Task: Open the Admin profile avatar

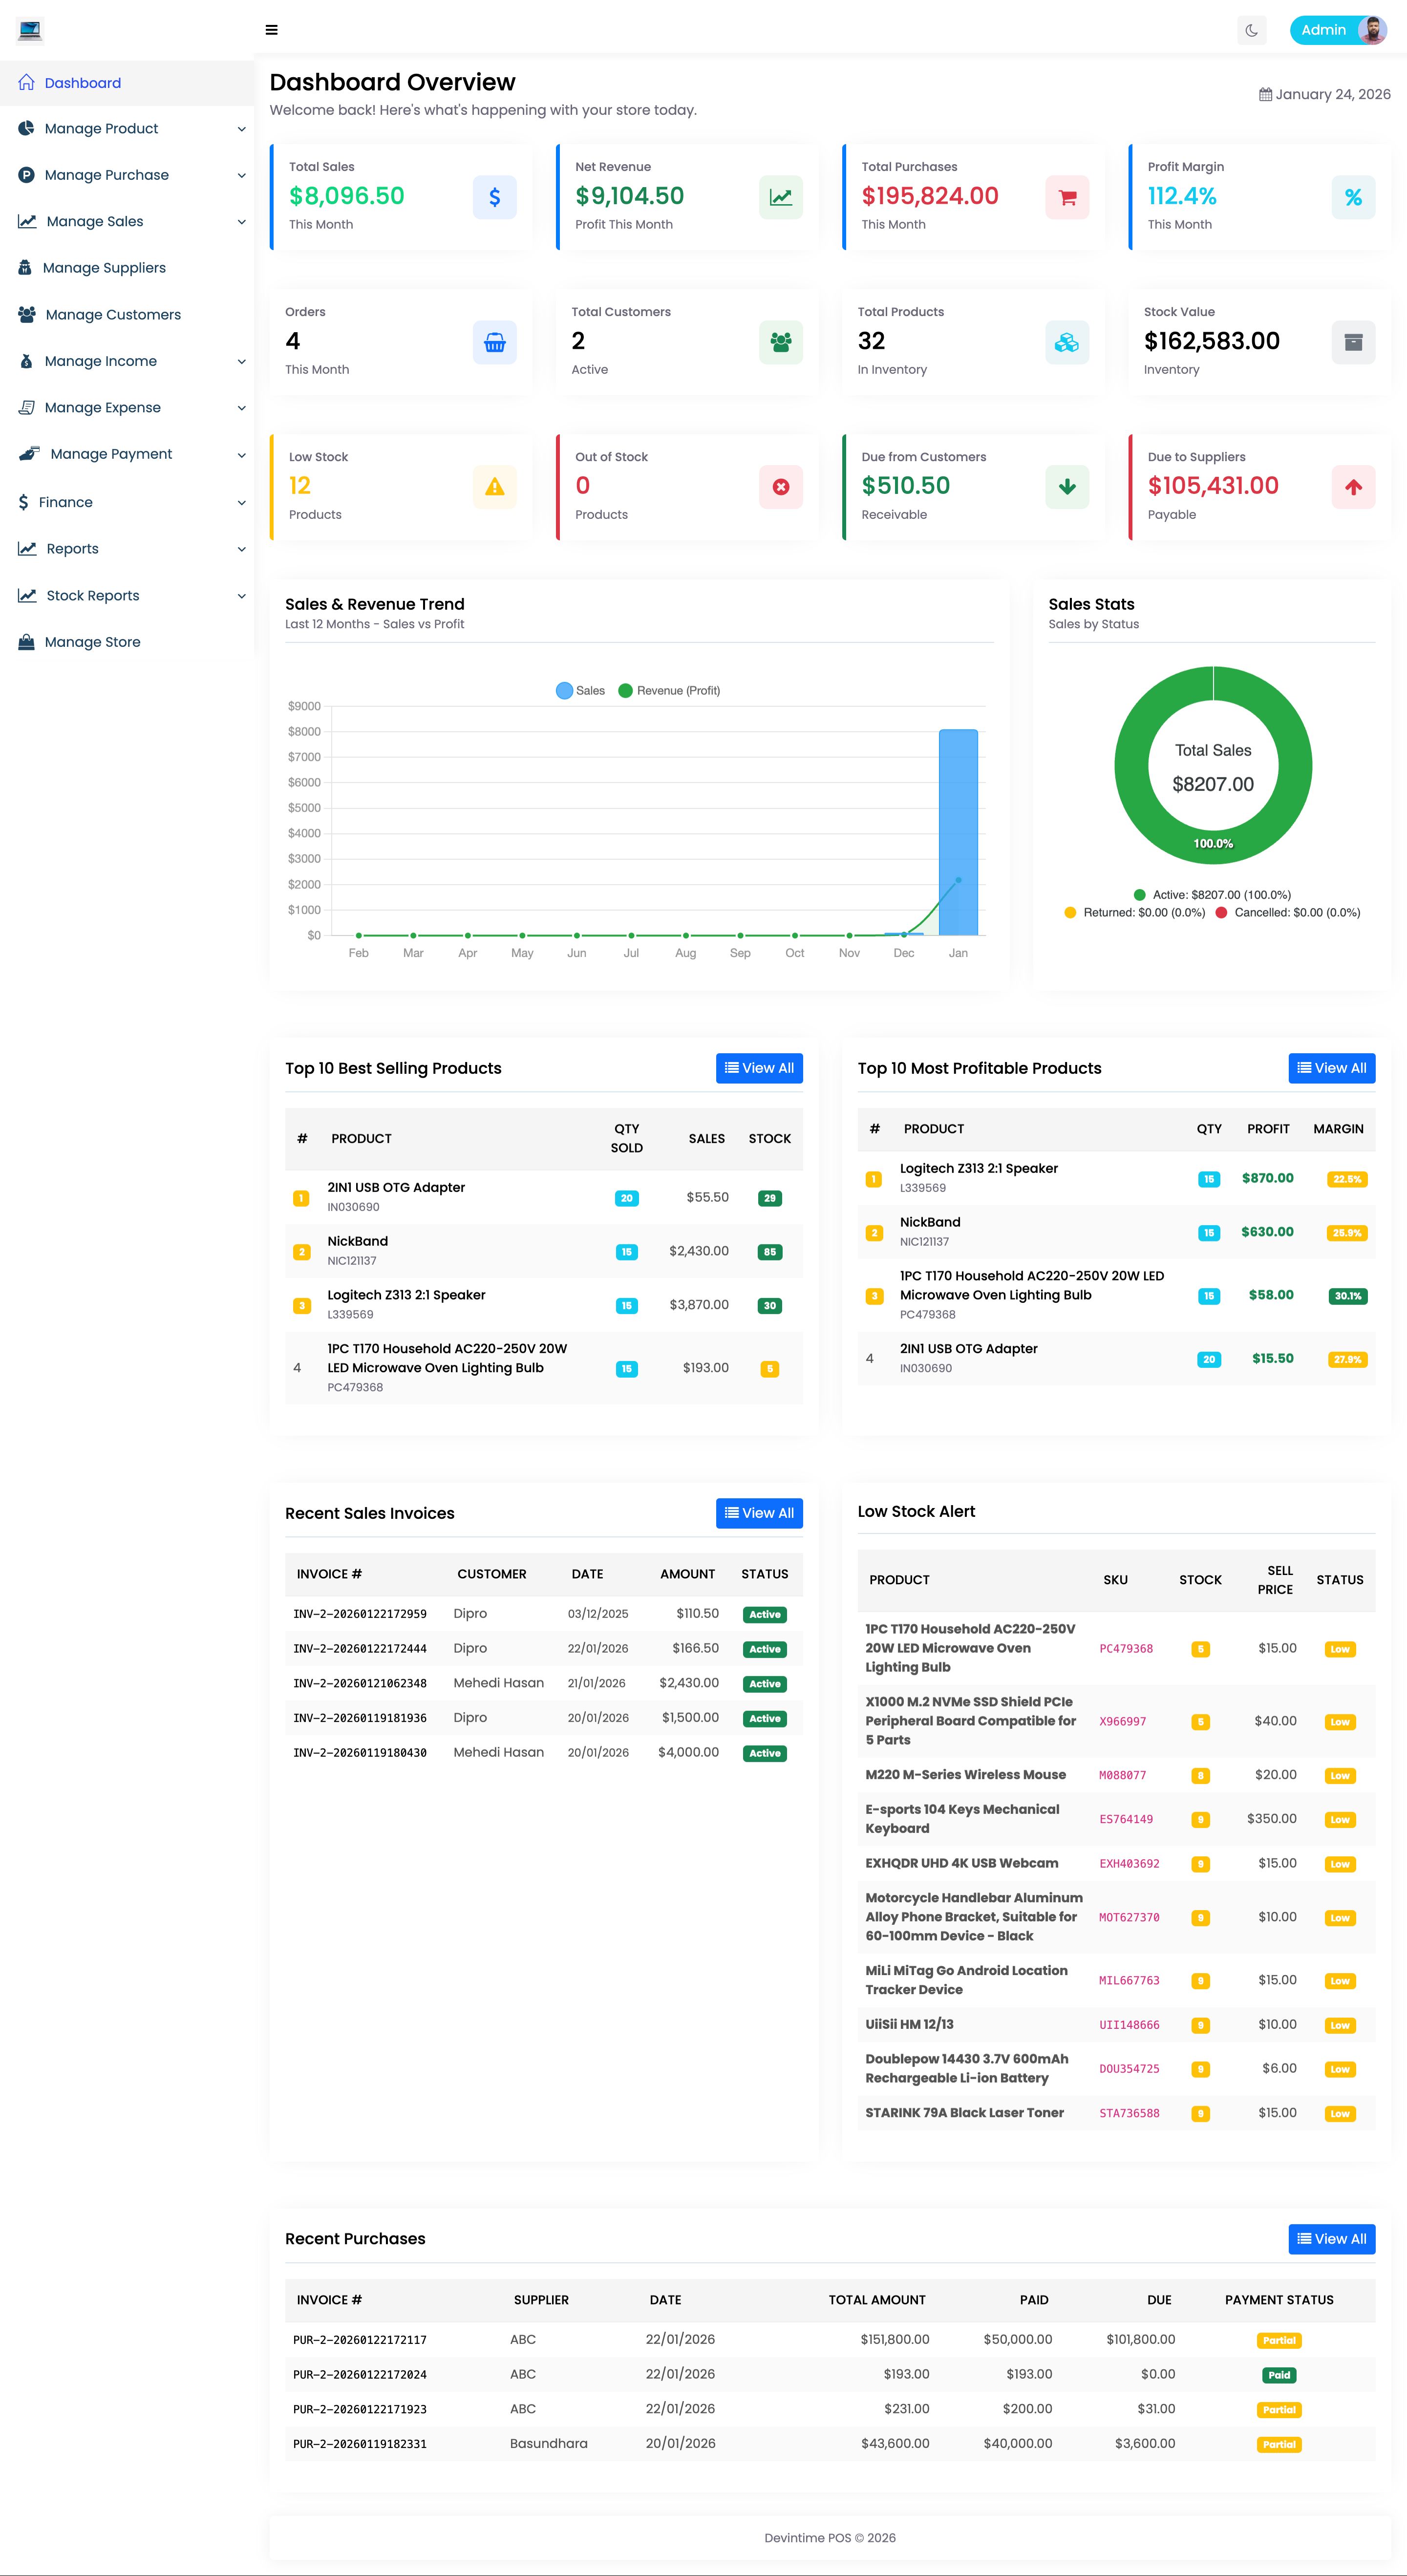Action: click(x=1372, y=30)
